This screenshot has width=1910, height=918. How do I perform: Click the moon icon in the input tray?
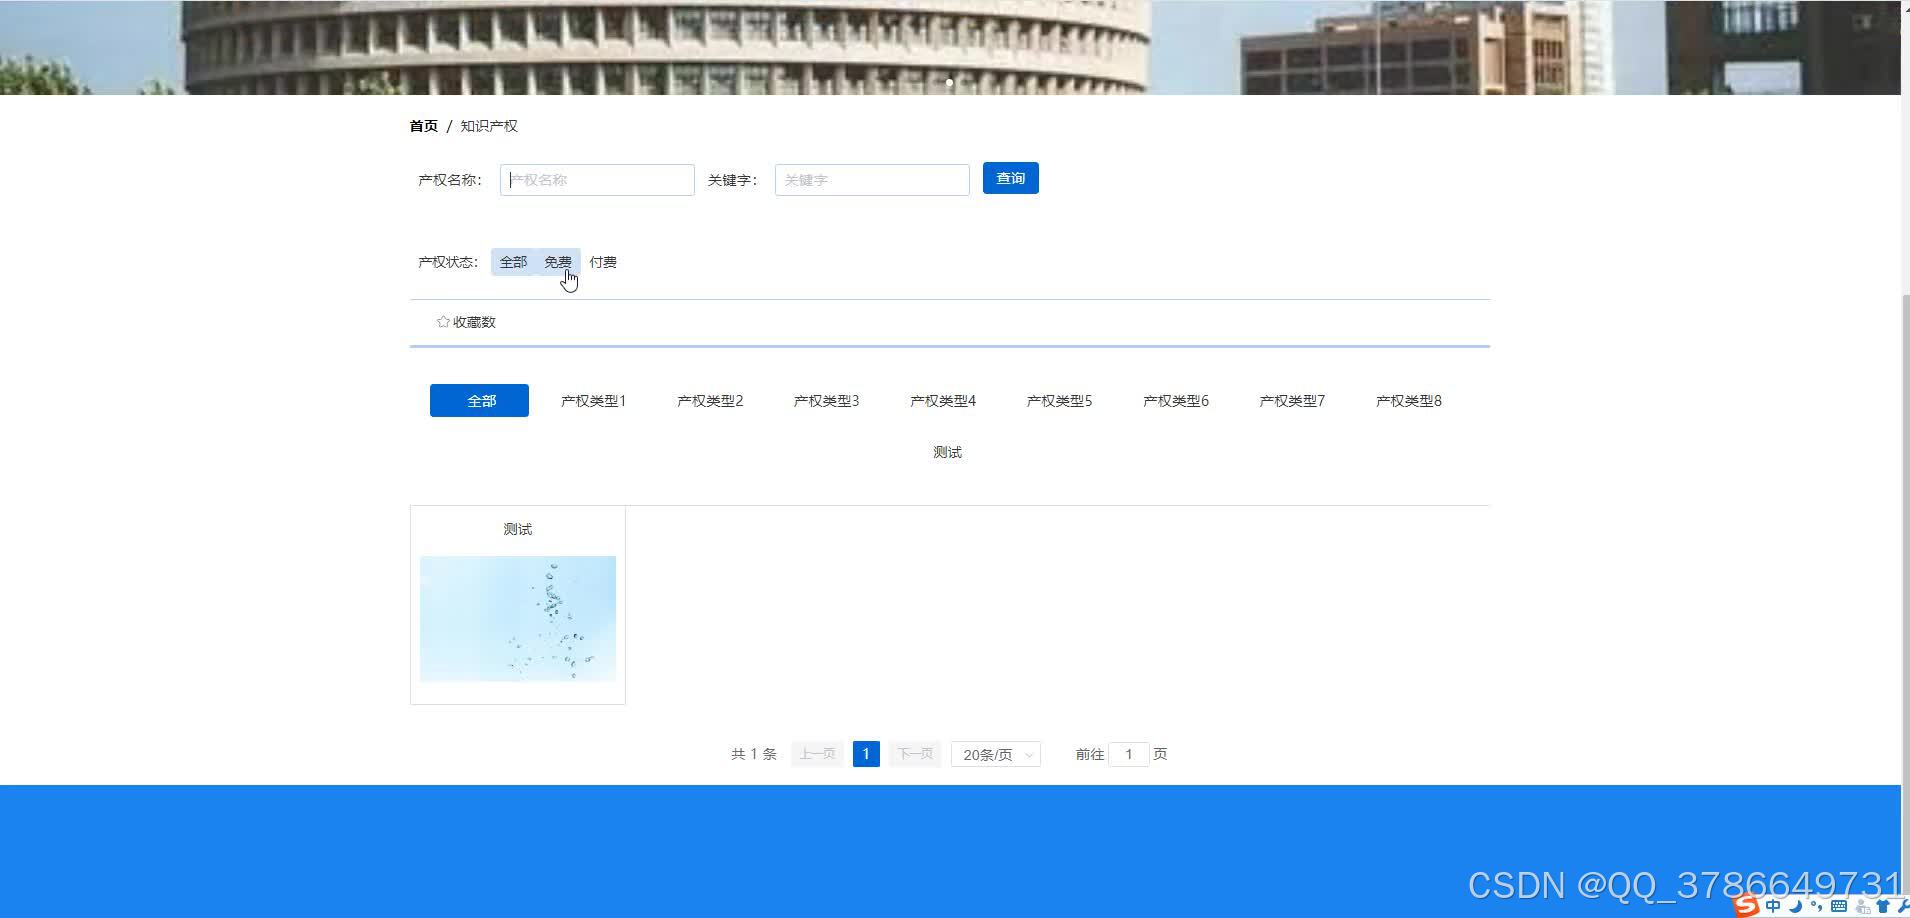1797,906
